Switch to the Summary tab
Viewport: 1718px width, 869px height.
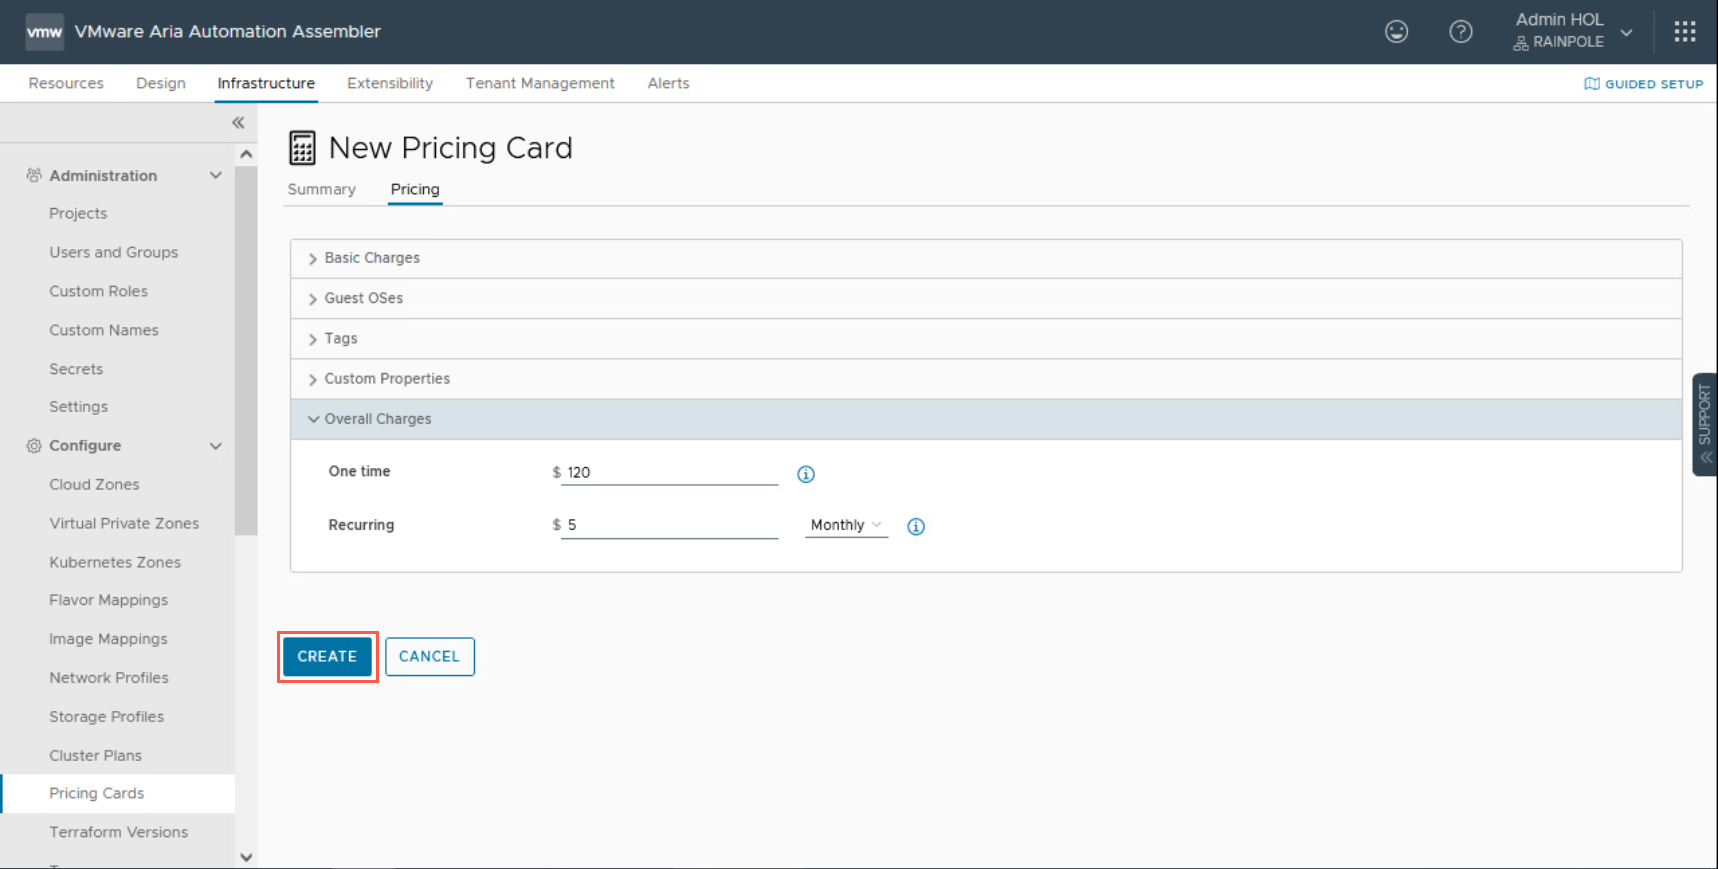click(321, 189)
